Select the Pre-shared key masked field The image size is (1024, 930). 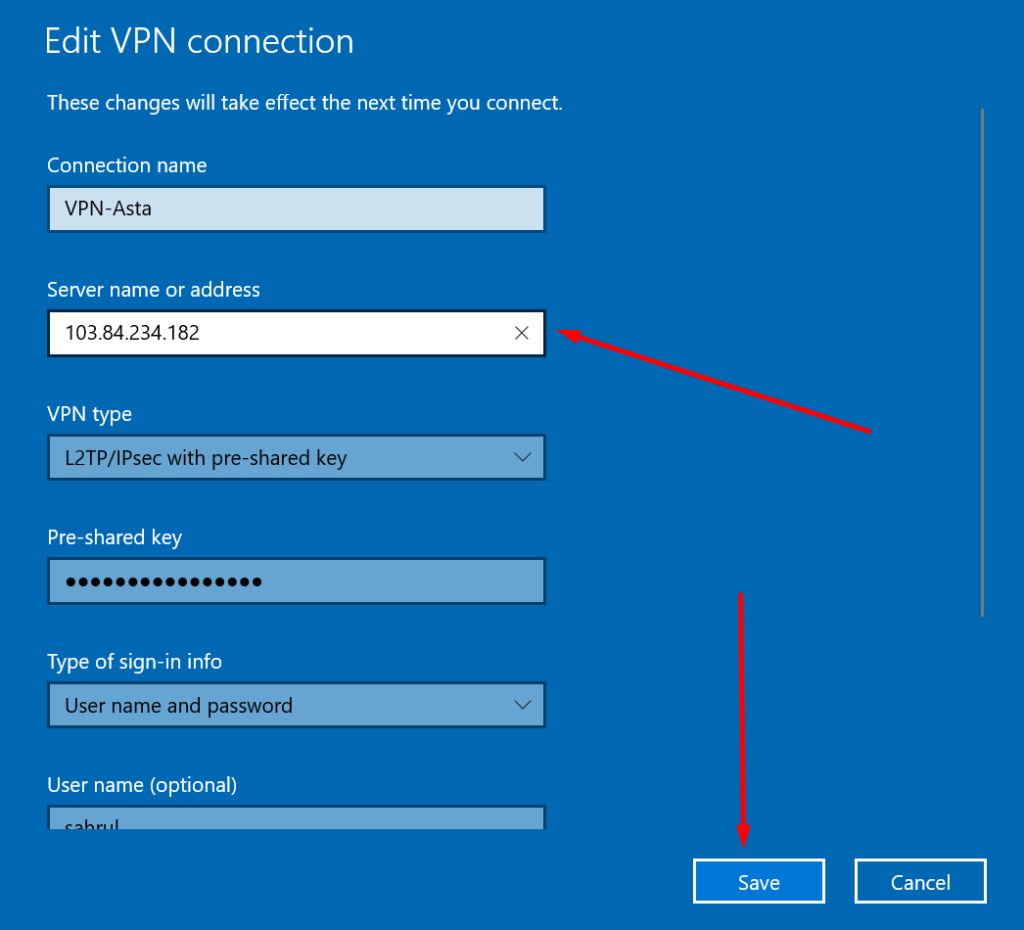click(x=296, y=582)
